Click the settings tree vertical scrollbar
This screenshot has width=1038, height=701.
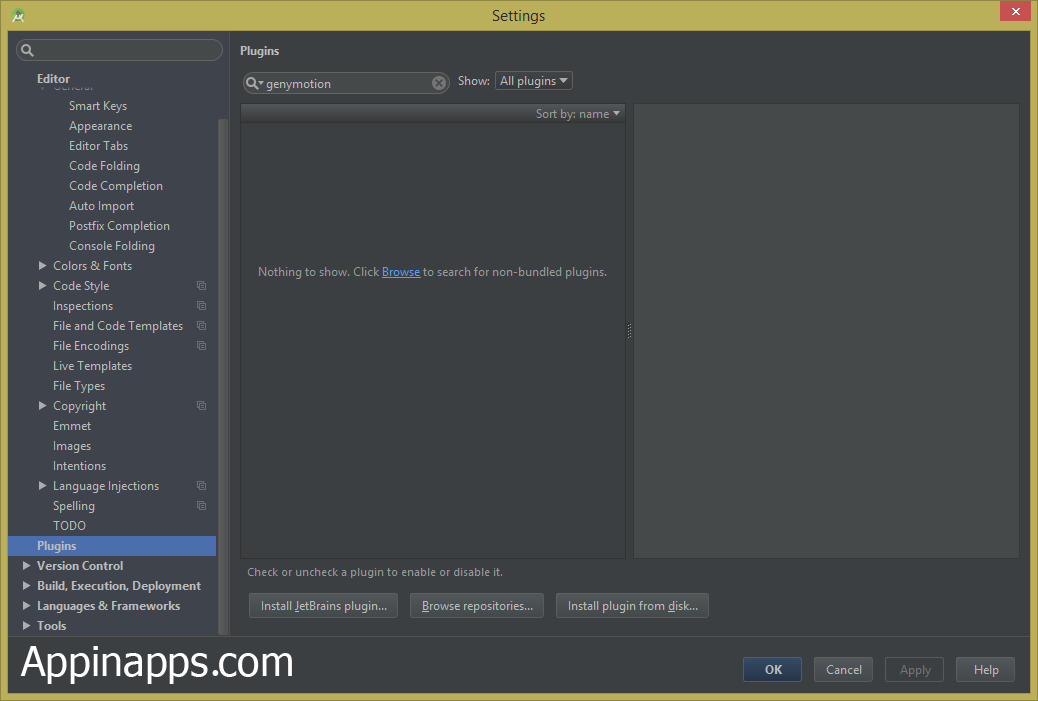[x=223, y=376]
